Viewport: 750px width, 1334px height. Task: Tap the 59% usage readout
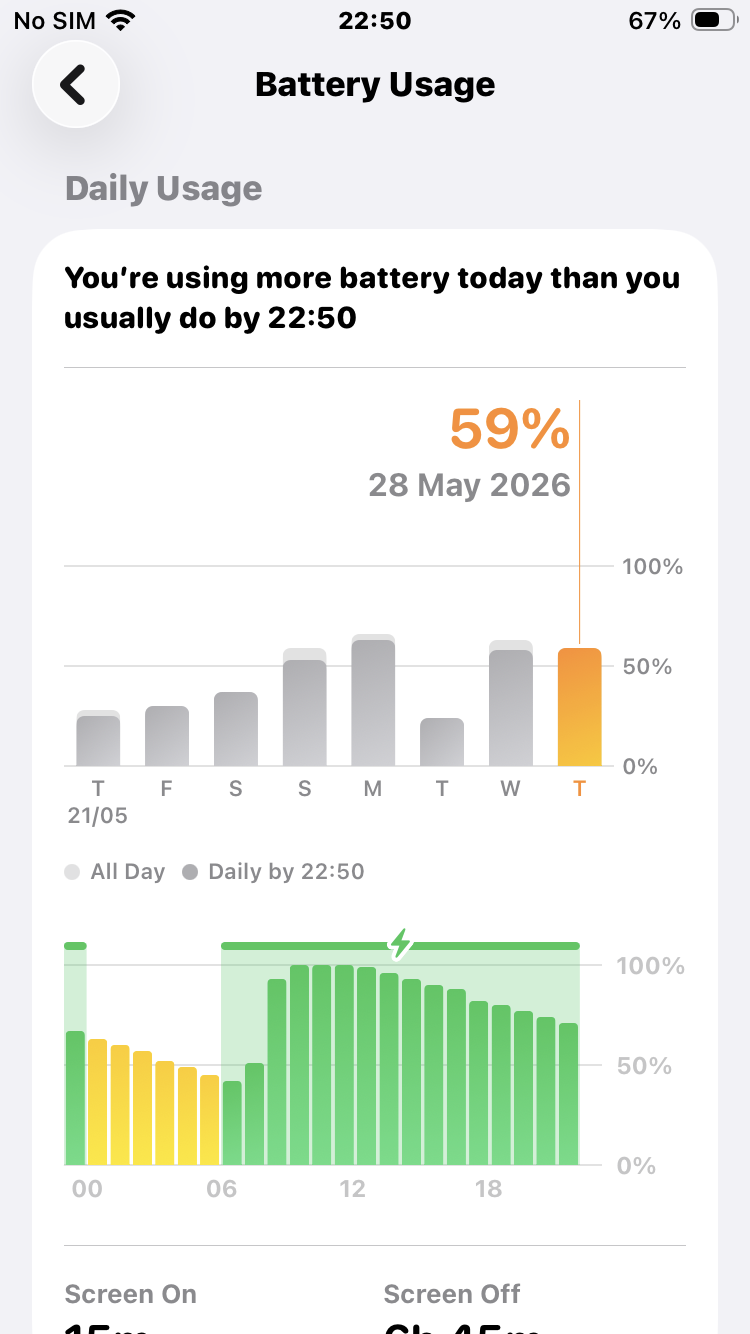pos(509,429)
